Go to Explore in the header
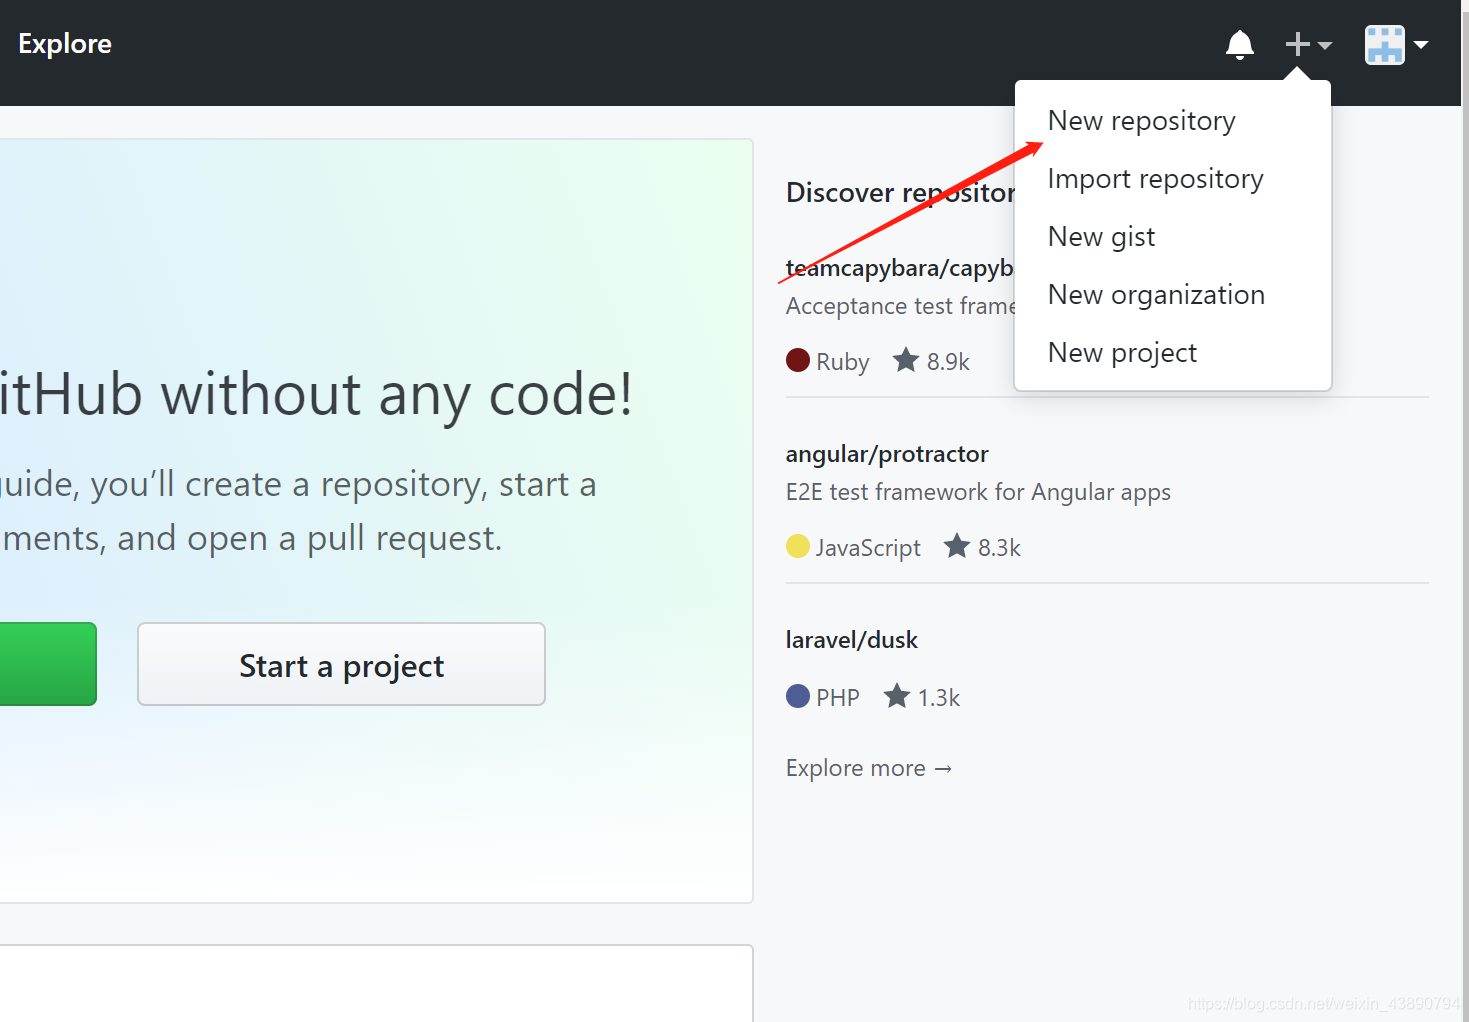 (65, 44)
